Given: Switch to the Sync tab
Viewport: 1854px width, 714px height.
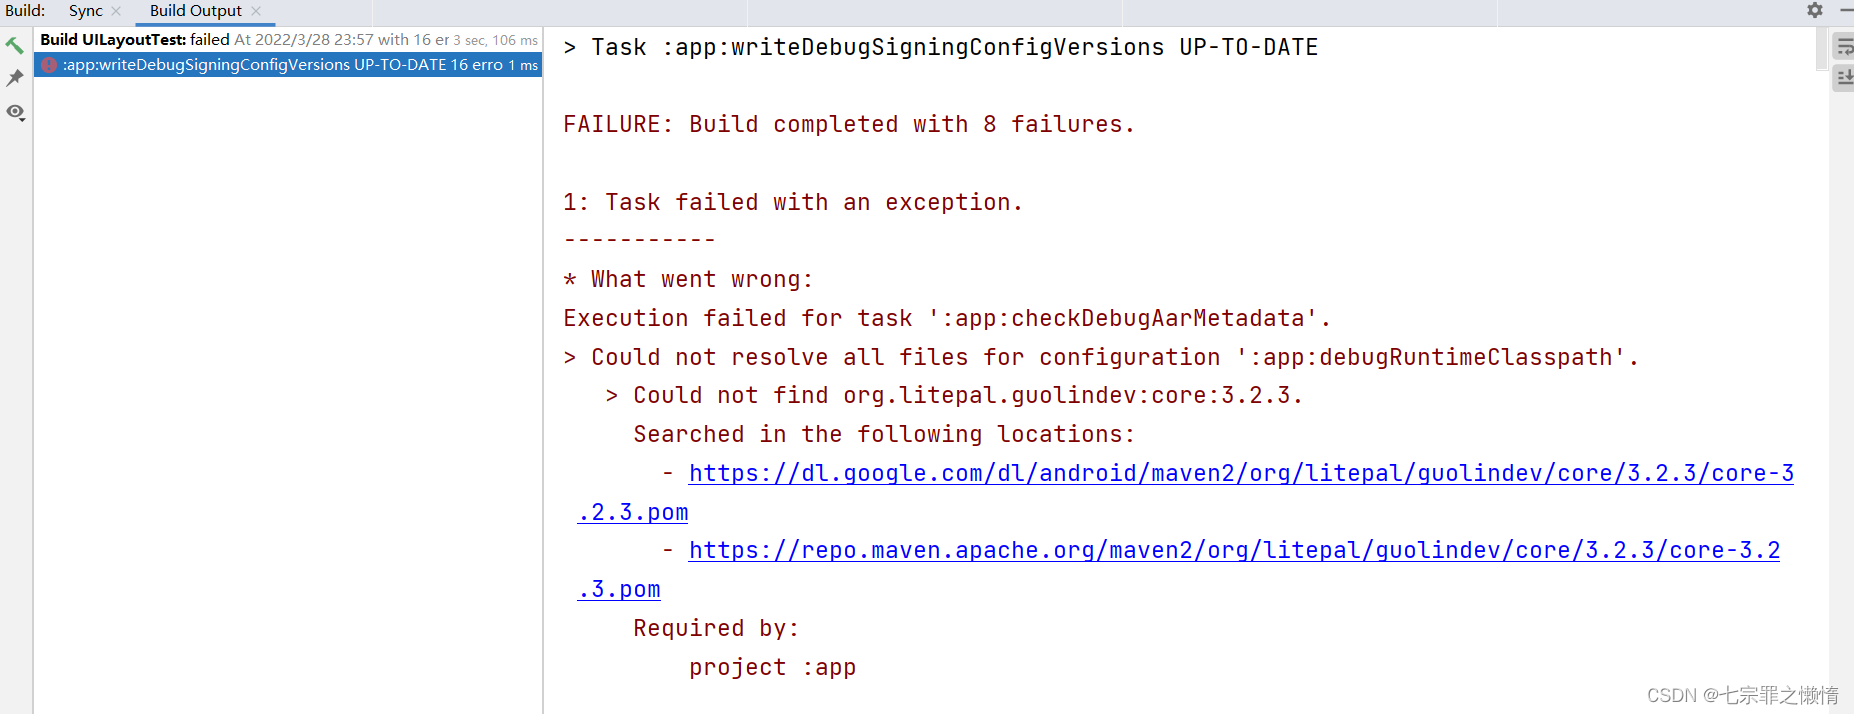Looking at the screenshot, I should tap(85, 11).
